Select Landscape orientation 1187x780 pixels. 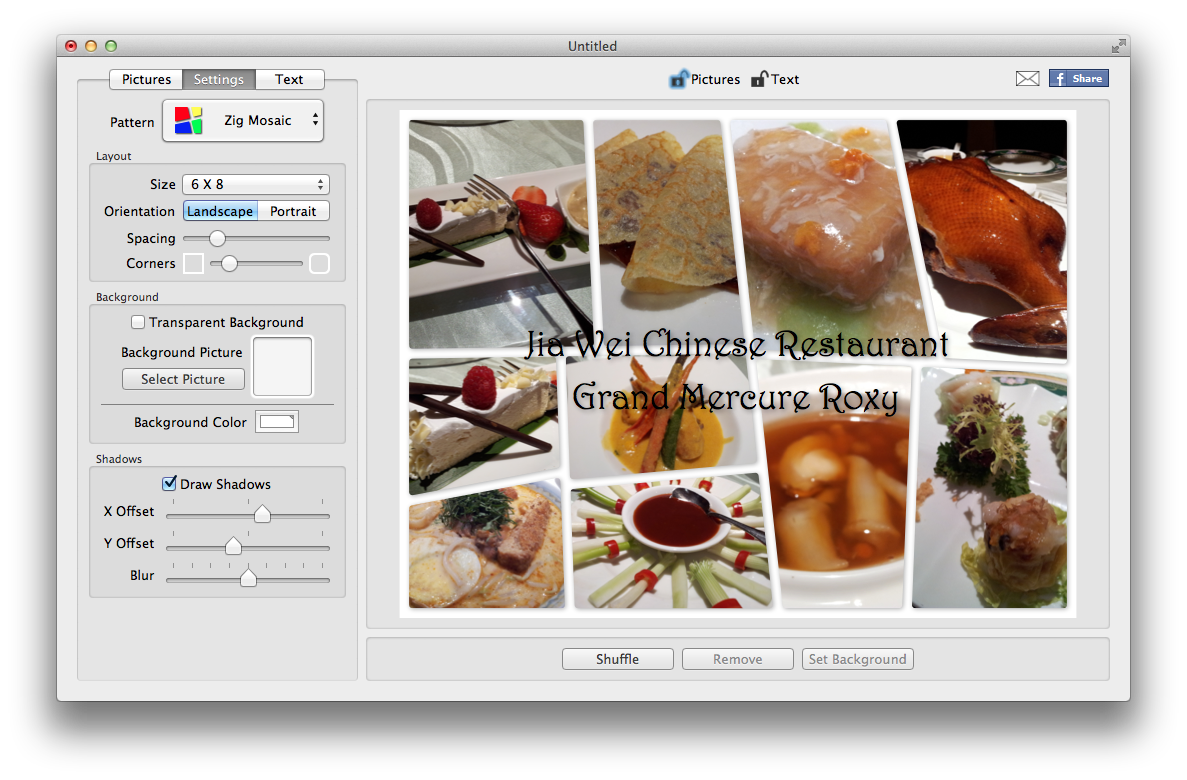point(220,211)
